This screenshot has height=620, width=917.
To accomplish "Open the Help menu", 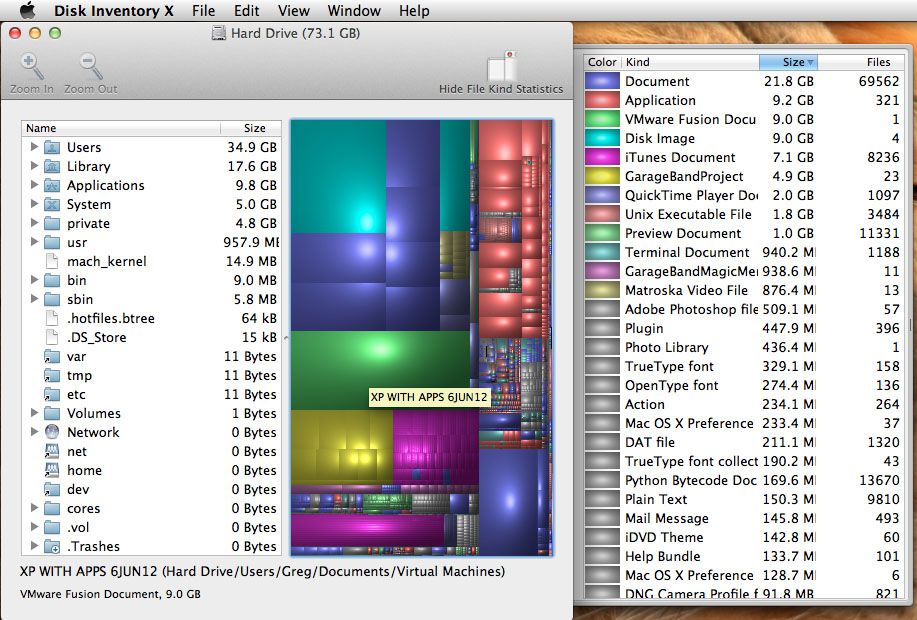I will tap(414, 11).
